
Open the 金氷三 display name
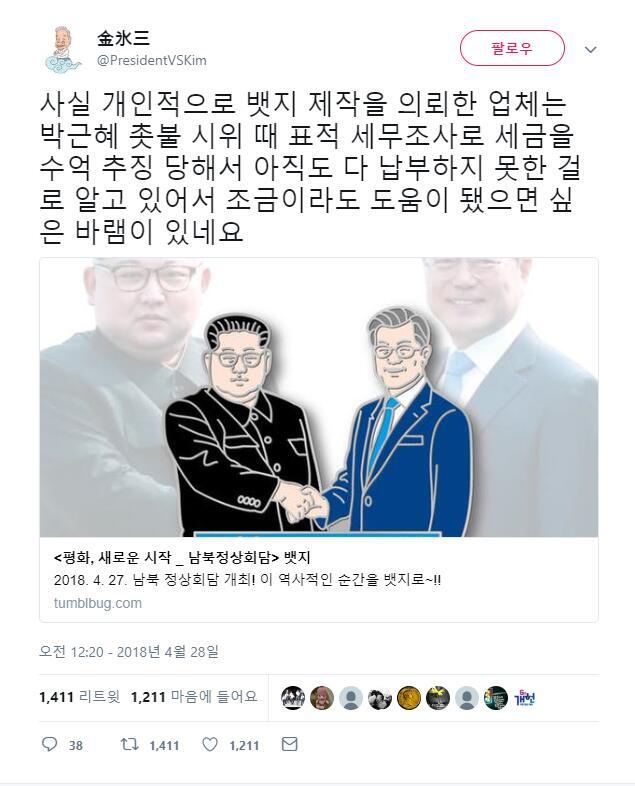[x=123, y=39]
